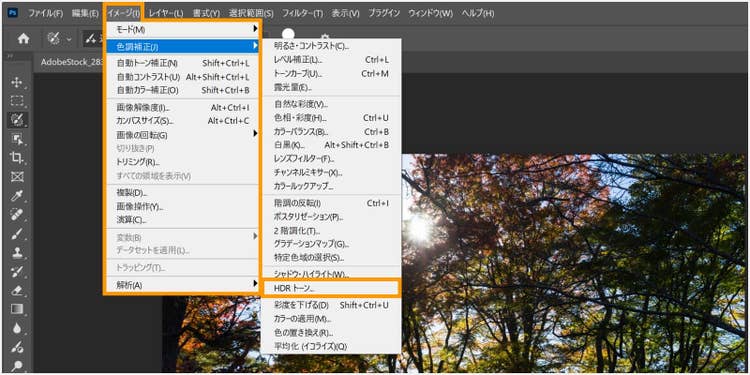750x375 pixels.
Task: Select the Crop tool
Action: [17, 157]
